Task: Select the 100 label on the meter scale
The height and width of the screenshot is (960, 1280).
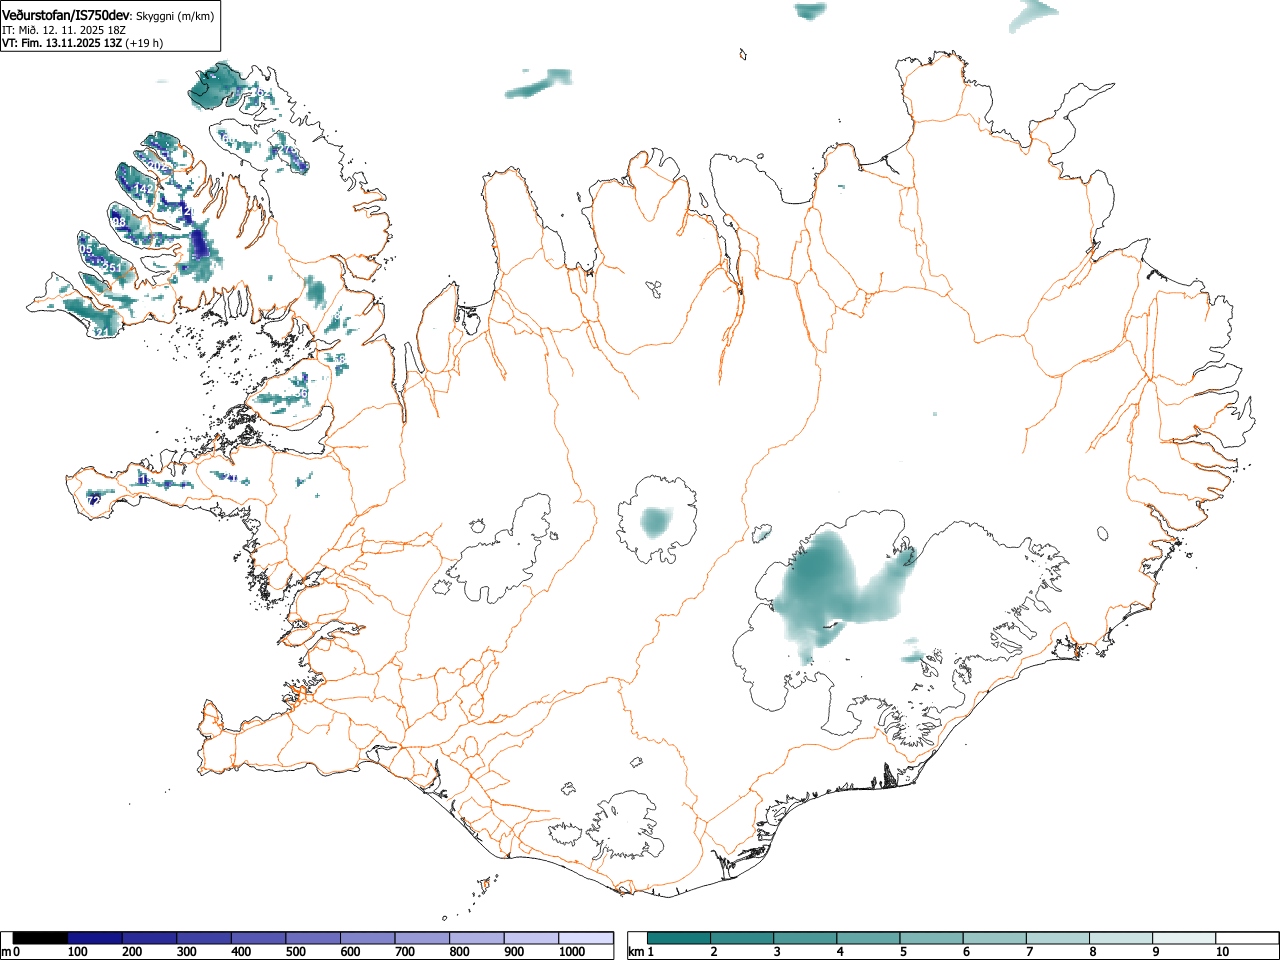Action: 78,952
